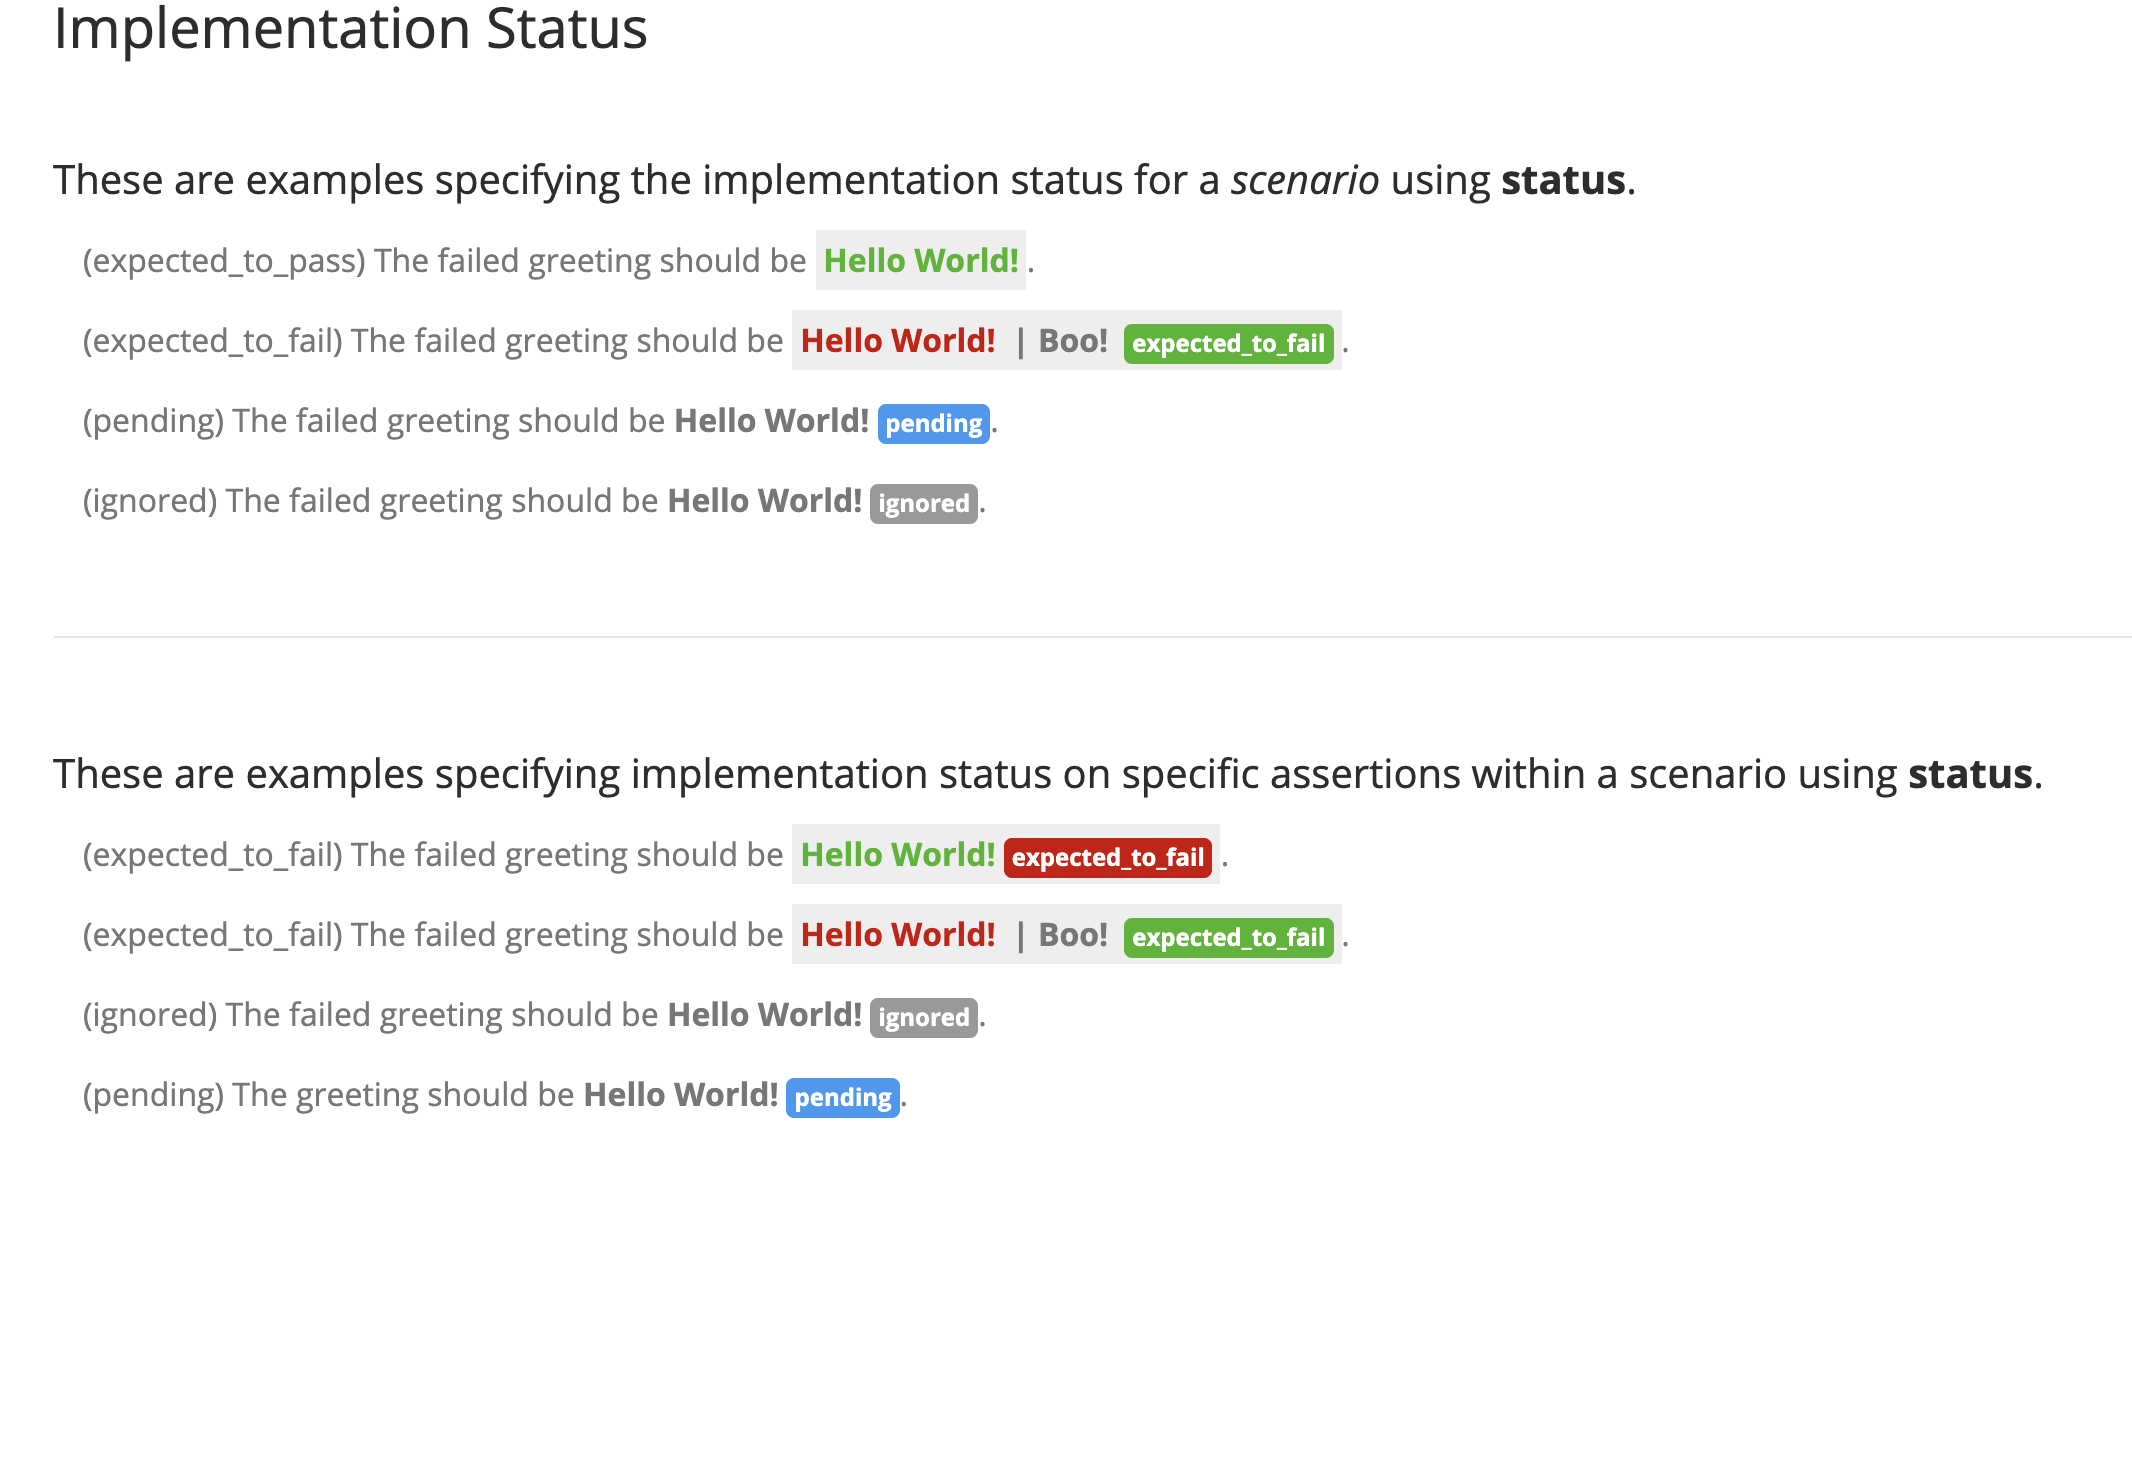Click bold status word in first paragraph
The height and width of the screenshot is (1478, 2132).
(1563, 181)
